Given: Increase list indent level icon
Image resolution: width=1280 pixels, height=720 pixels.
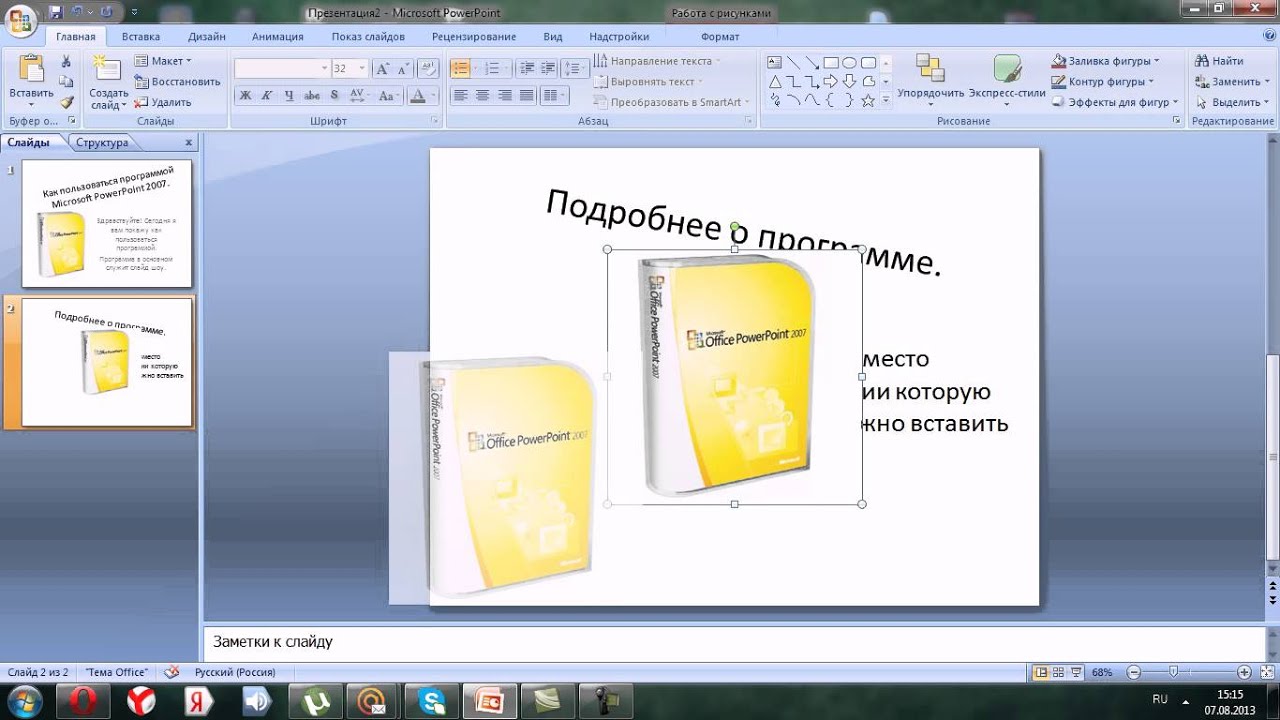Looking at the screenshot, I should 547,68.
